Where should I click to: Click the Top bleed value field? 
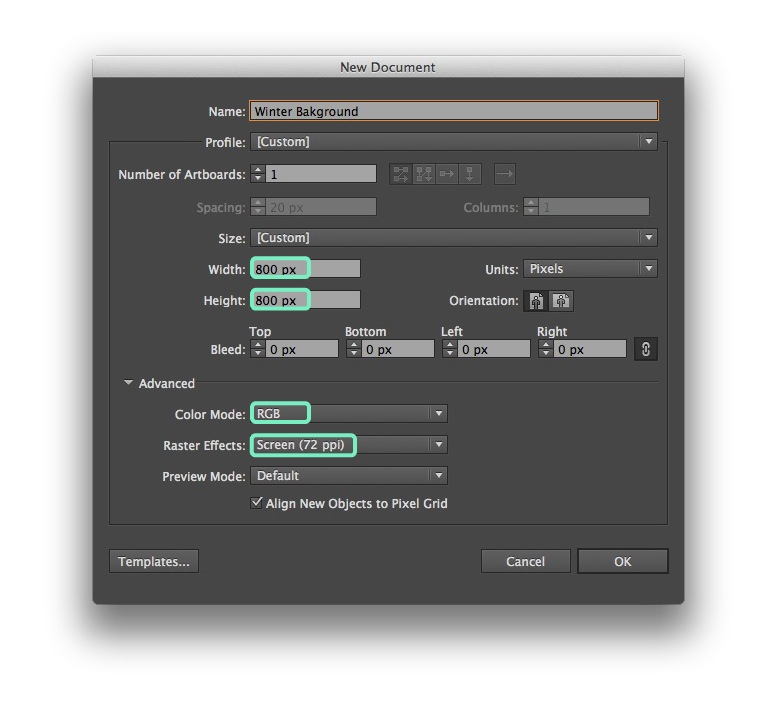click(301, 349)
